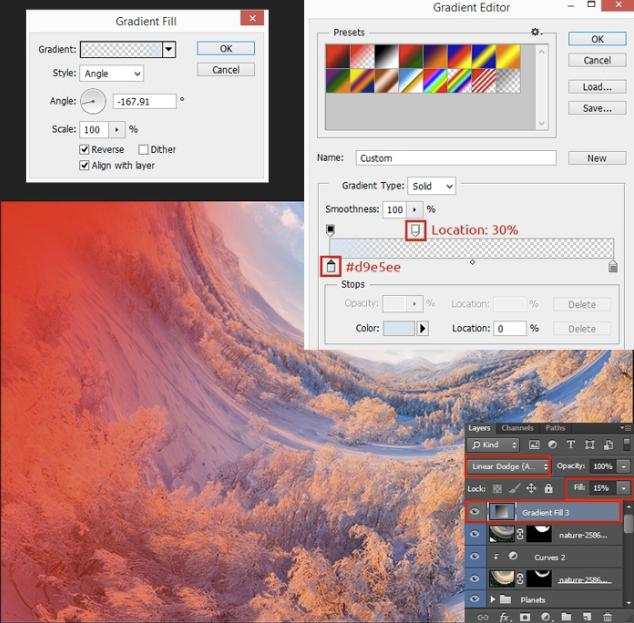Open the Smoothness slider arrow
Image resolution: width=634 pixels, height=623 pixels.
(414, 209)
